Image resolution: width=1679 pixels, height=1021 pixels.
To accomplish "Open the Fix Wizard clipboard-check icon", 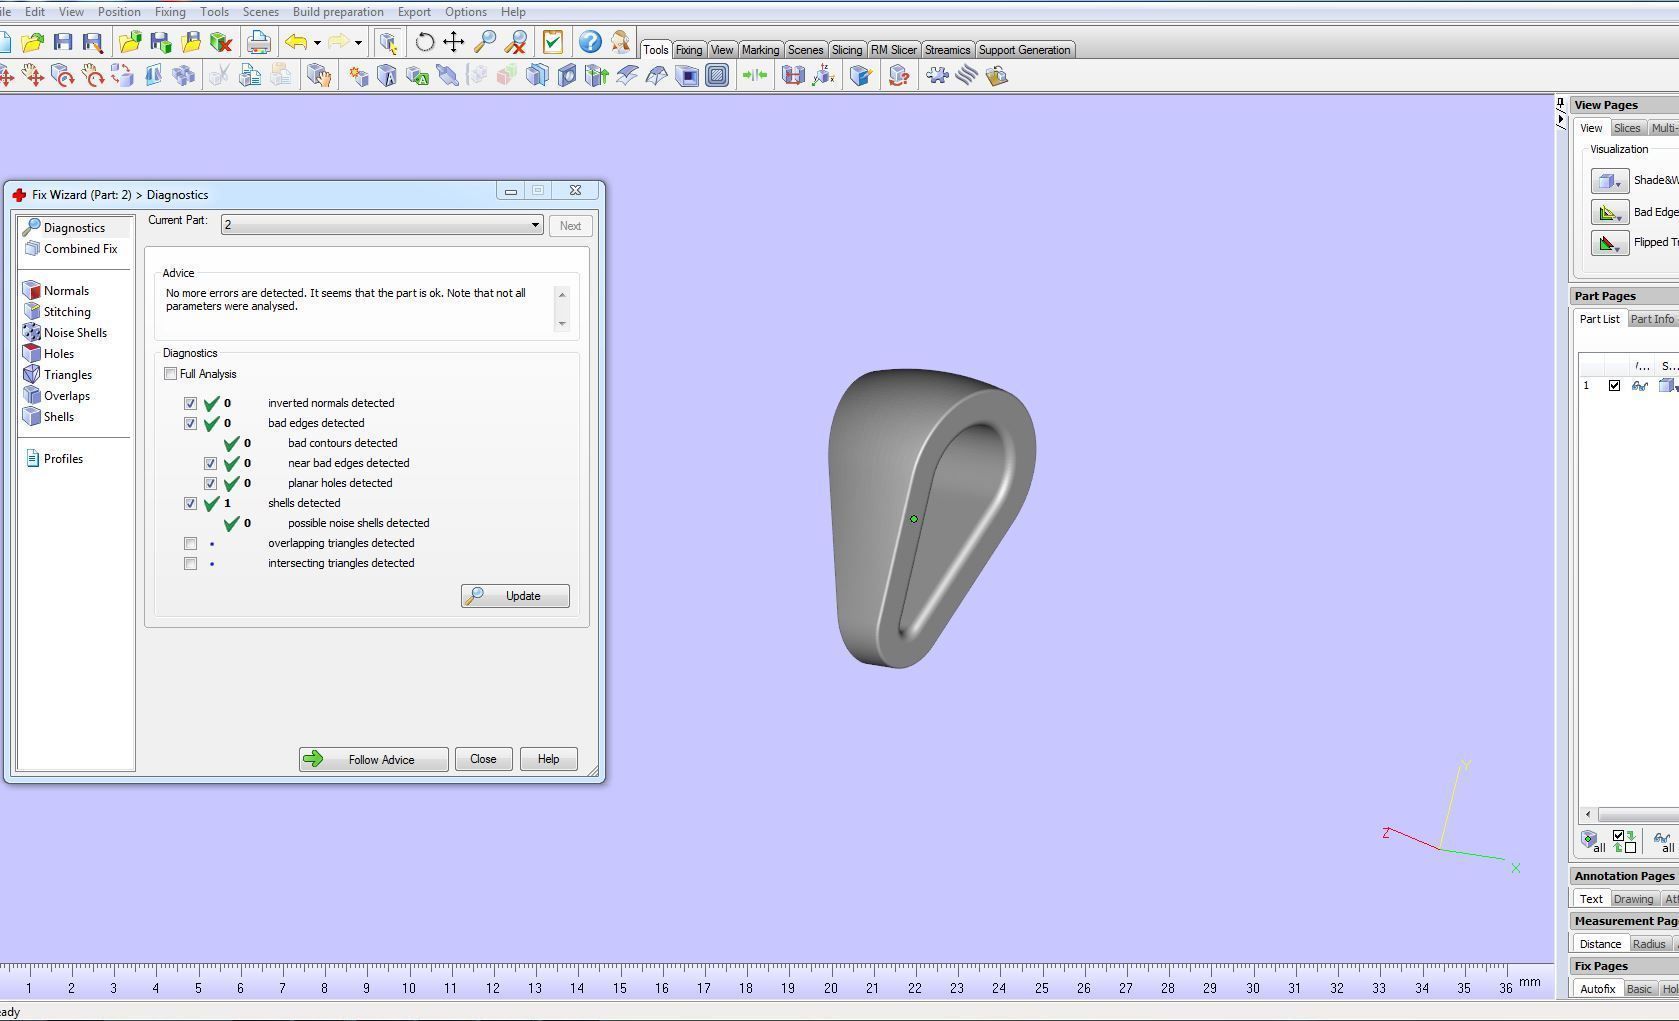I will pos(553,42).
